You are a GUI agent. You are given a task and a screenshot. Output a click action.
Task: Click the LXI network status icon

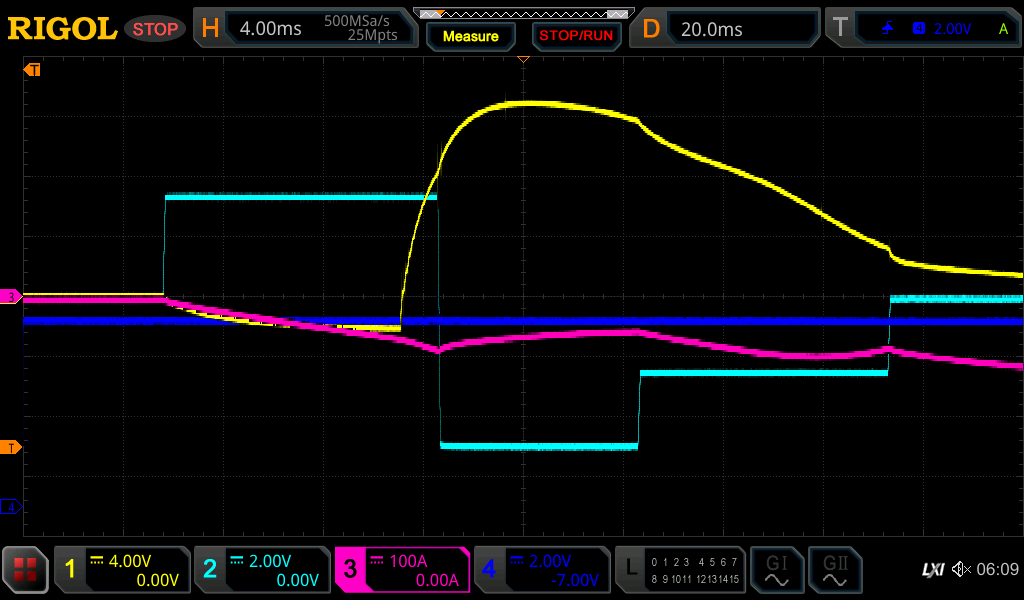[x=932, y=569]
